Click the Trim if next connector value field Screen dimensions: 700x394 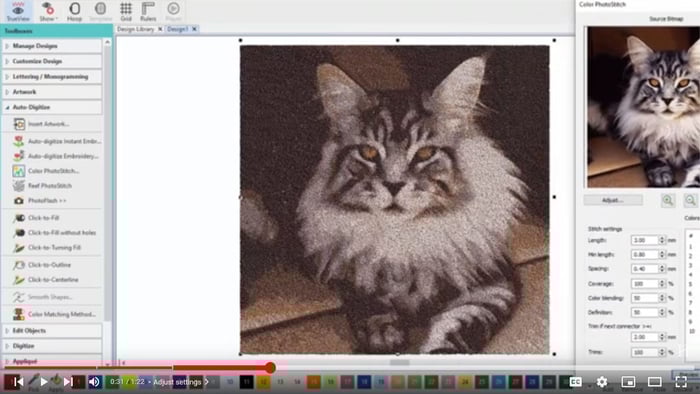click(645, 337)
